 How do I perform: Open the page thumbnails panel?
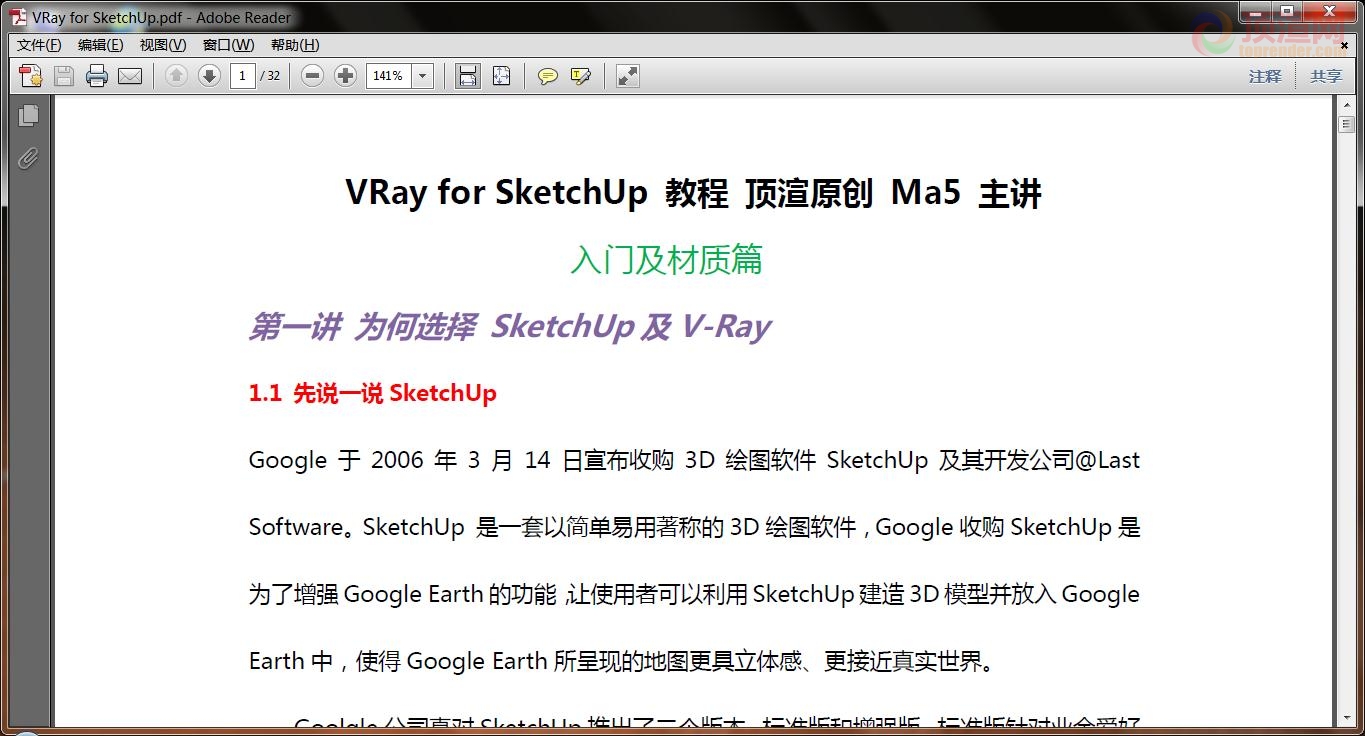pyautogui.click(x=28, y=116)
